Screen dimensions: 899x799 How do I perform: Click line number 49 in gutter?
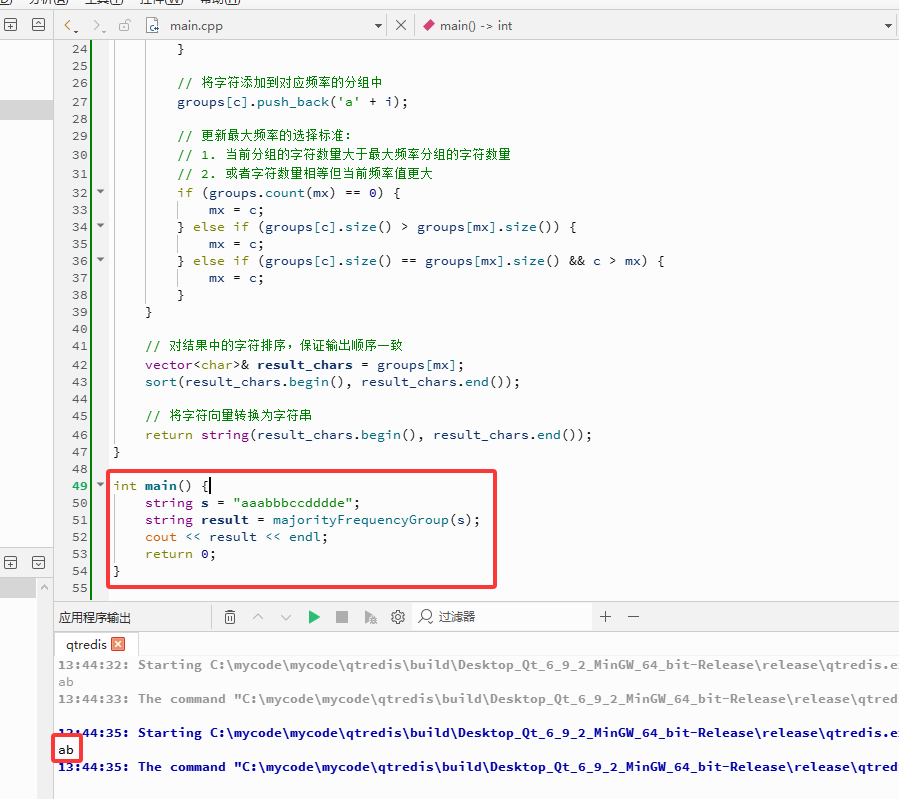[80, 486]
